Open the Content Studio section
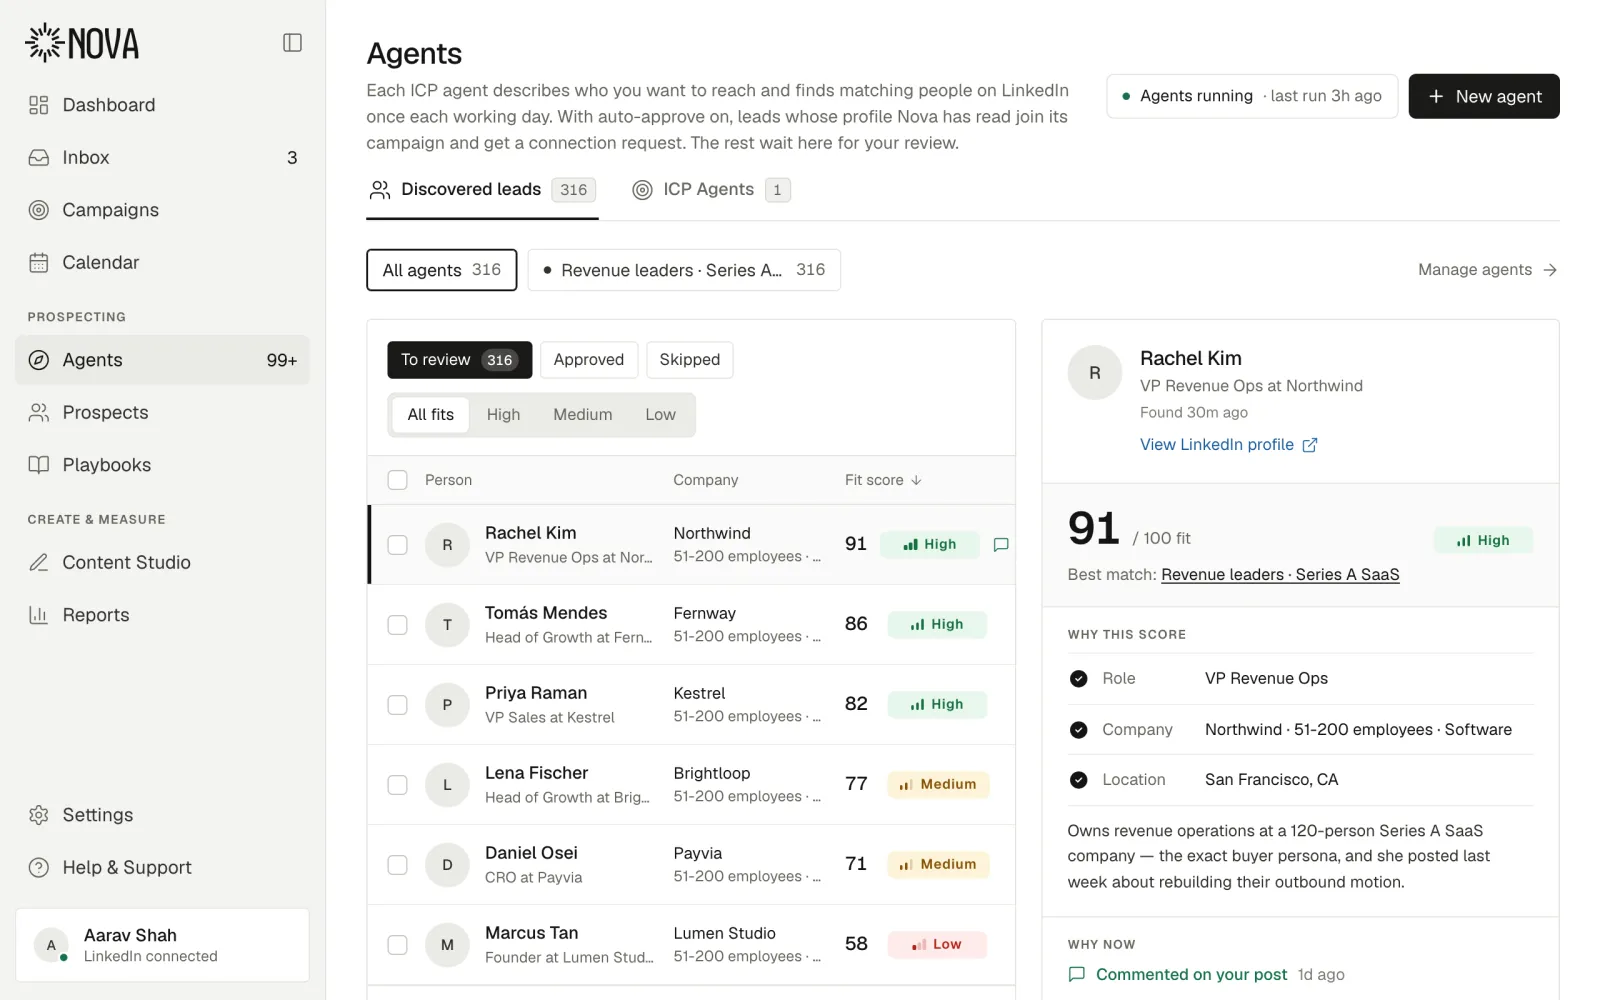 point(162,562)
